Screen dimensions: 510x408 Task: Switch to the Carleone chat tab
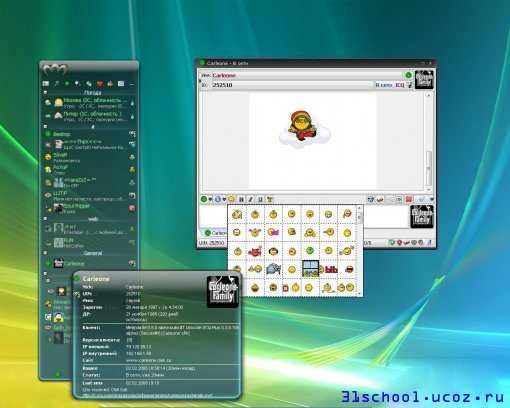pos(215,233)
